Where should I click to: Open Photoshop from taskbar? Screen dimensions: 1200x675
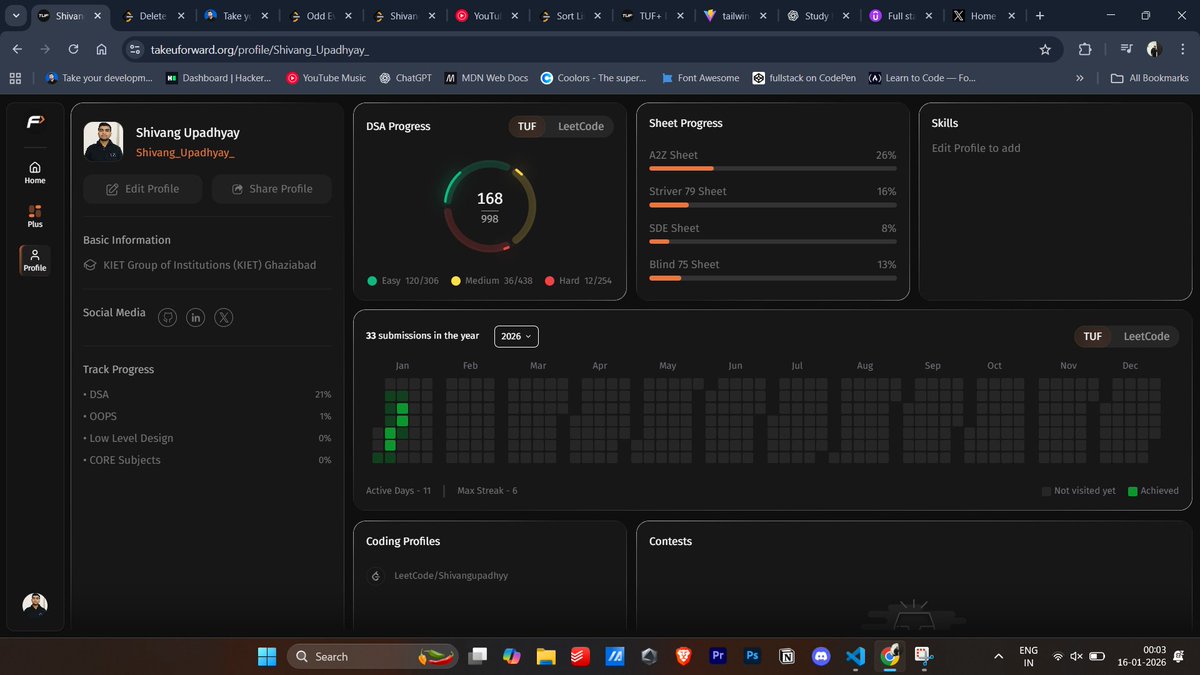tap(752, 656)
